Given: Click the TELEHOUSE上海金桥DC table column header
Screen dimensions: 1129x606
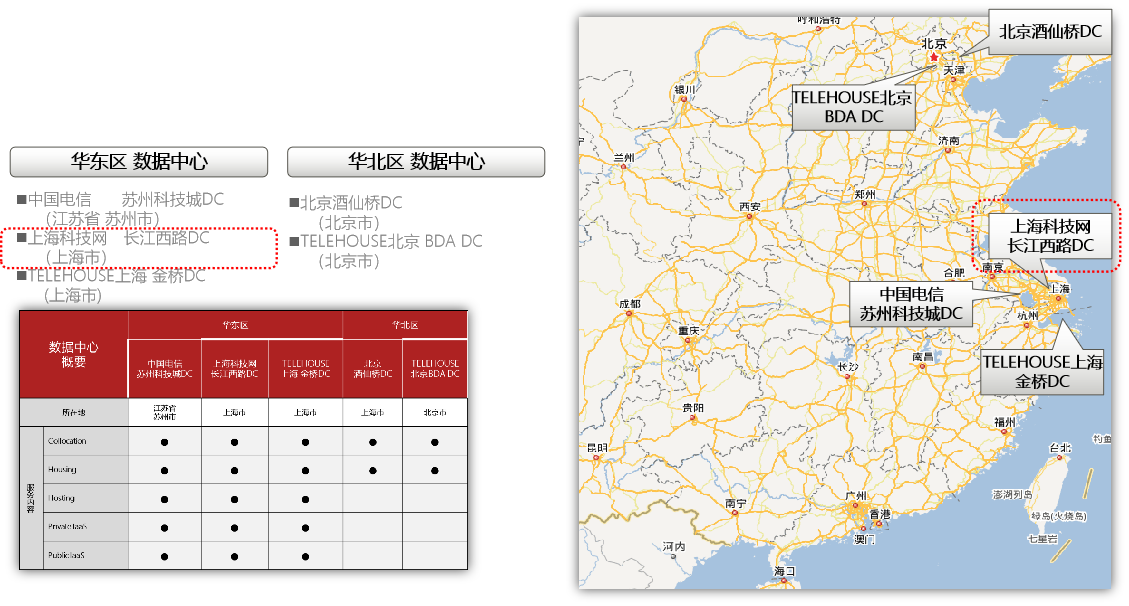Looking at the screenshot, I should (306, 368).
